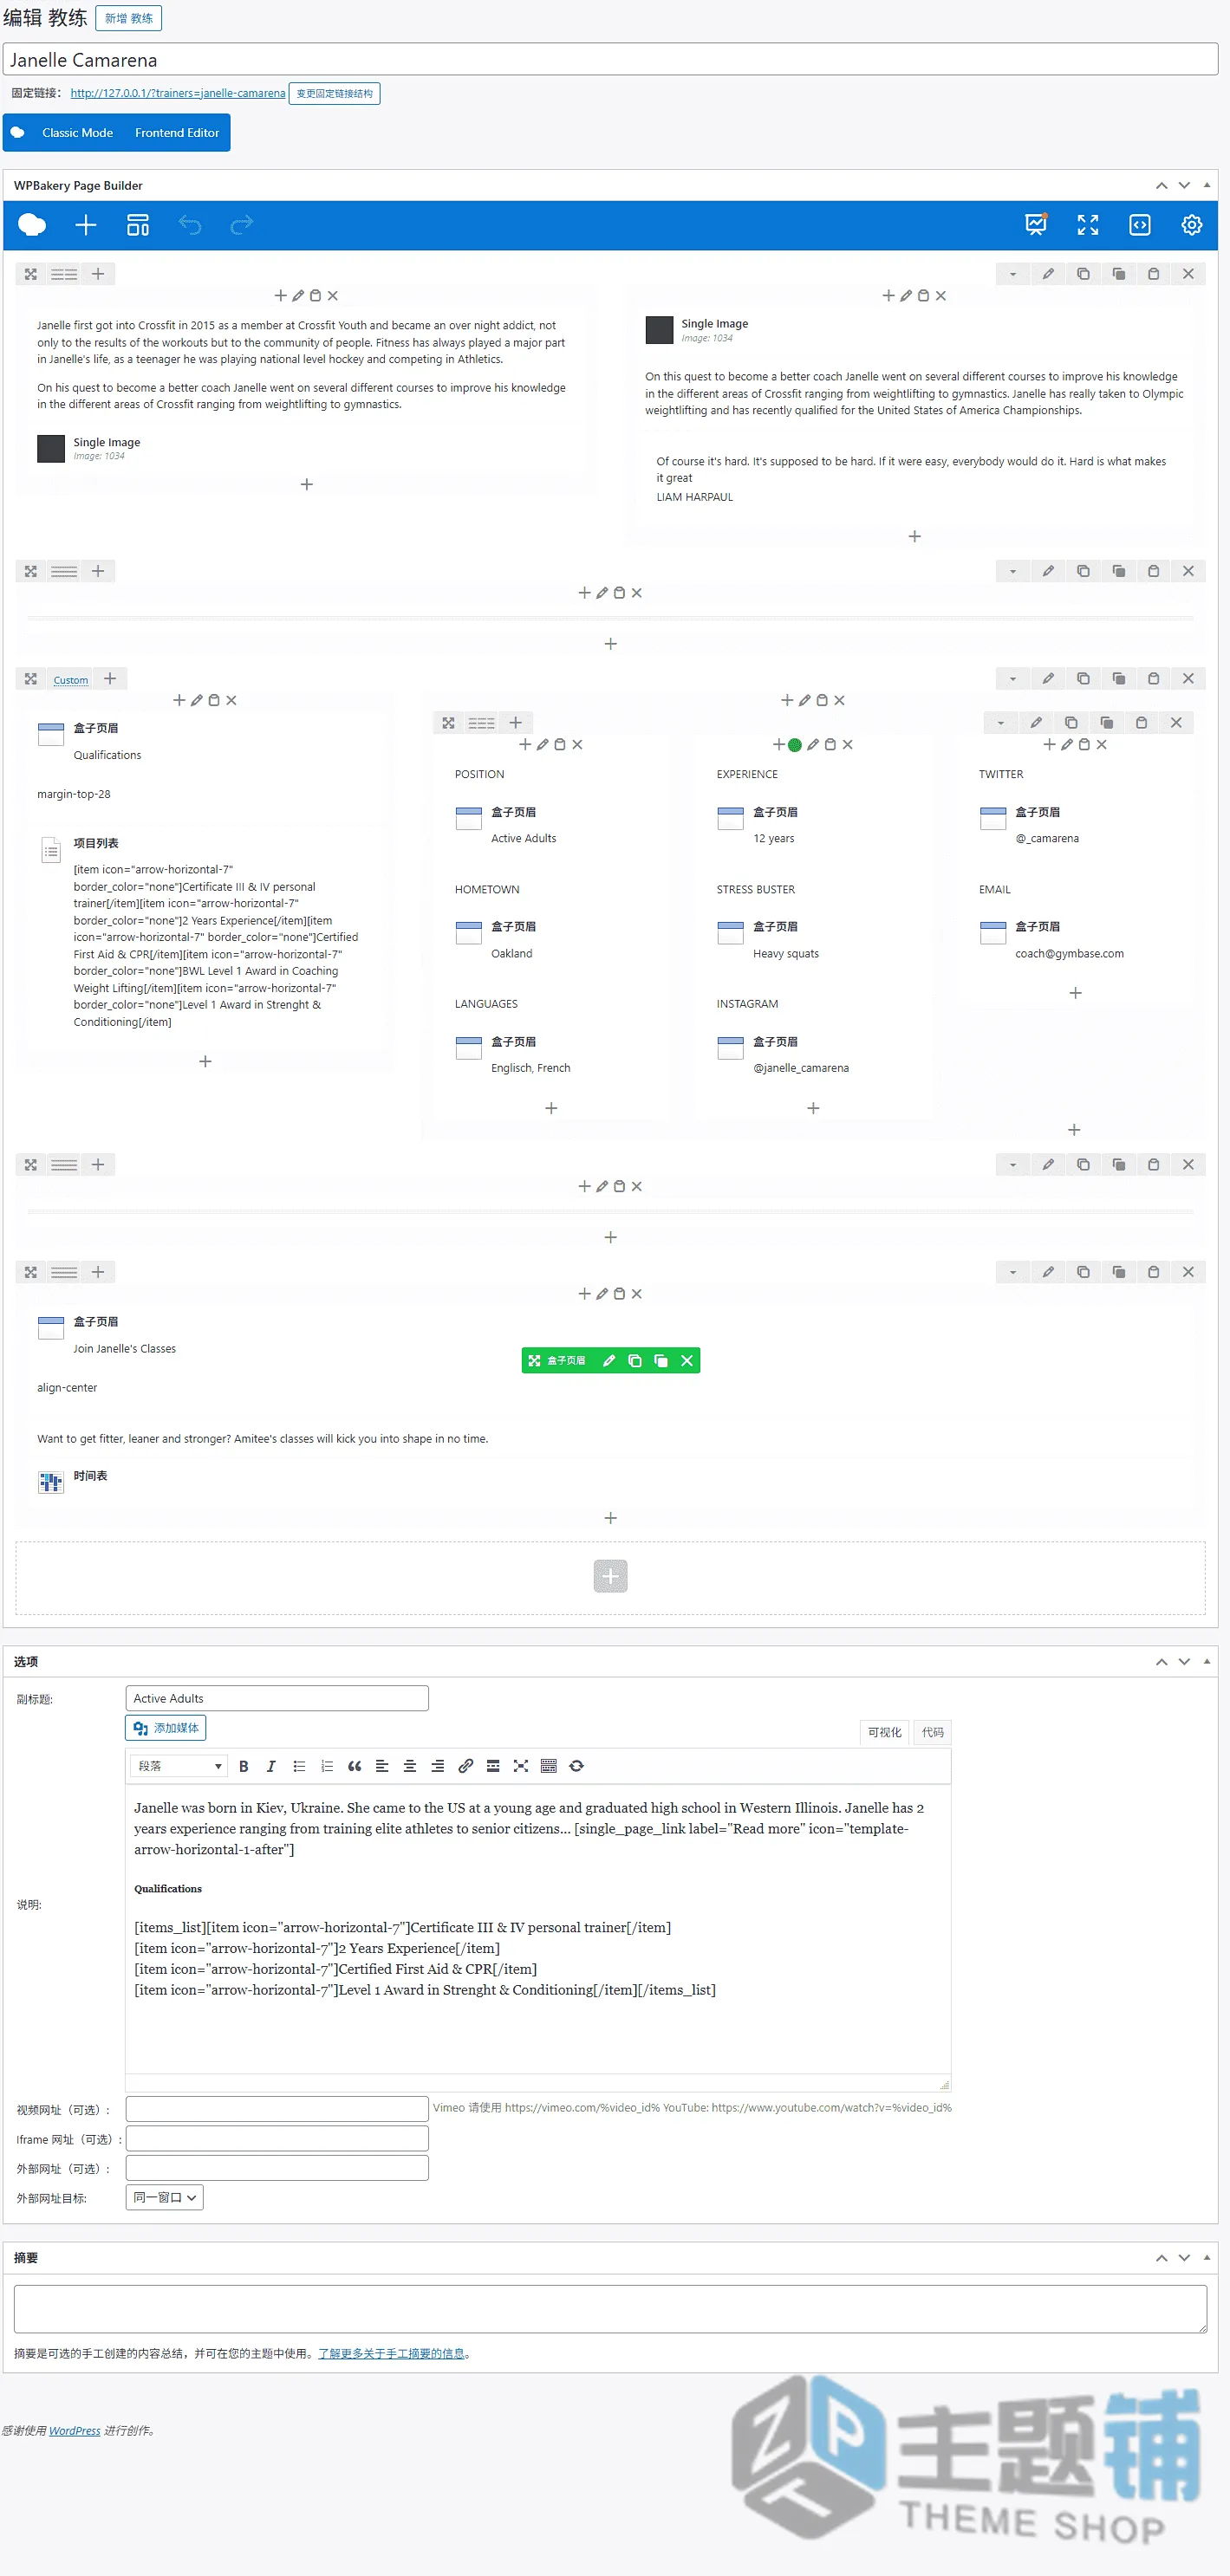Insert a numbered list in the editor

327,1766
